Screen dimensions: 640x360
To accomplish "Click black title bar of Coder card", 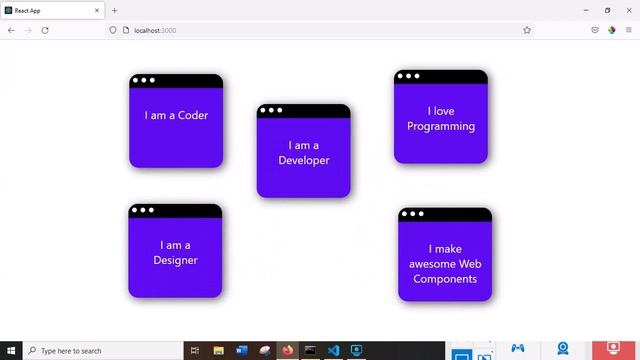I will click(176, 81).
